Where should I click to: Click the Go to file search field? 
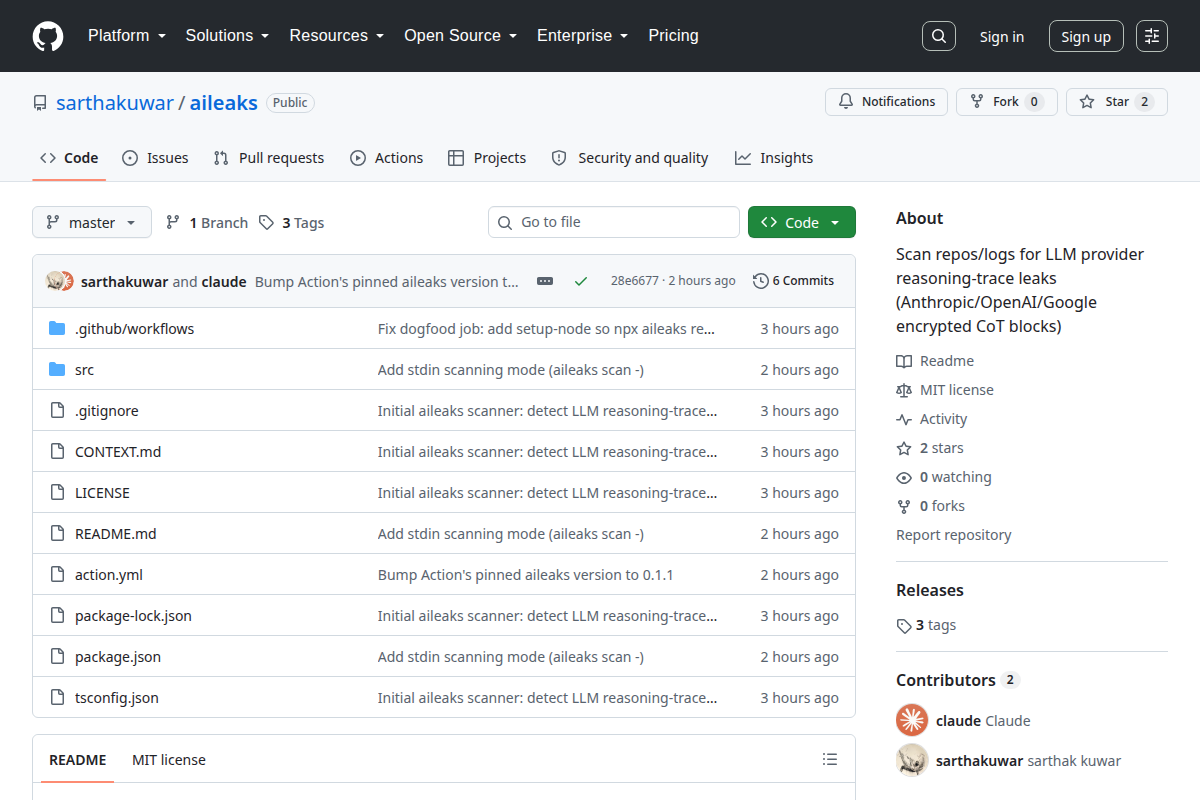coord(614,222)
